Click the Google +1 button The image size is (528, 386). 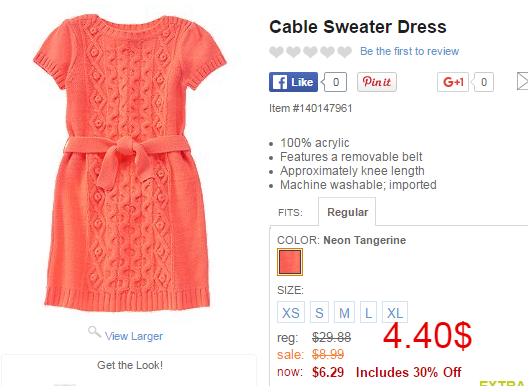point(453,82)
